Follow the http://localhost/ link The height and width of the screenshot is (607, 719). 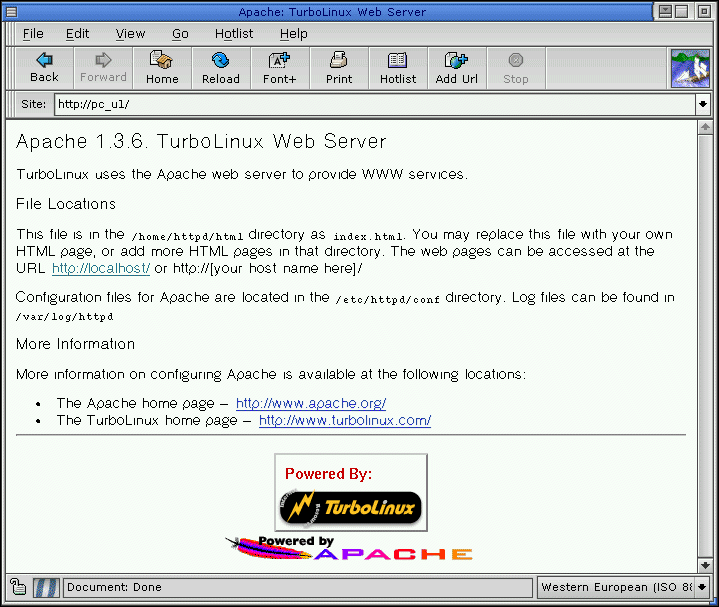click(101, 268)
